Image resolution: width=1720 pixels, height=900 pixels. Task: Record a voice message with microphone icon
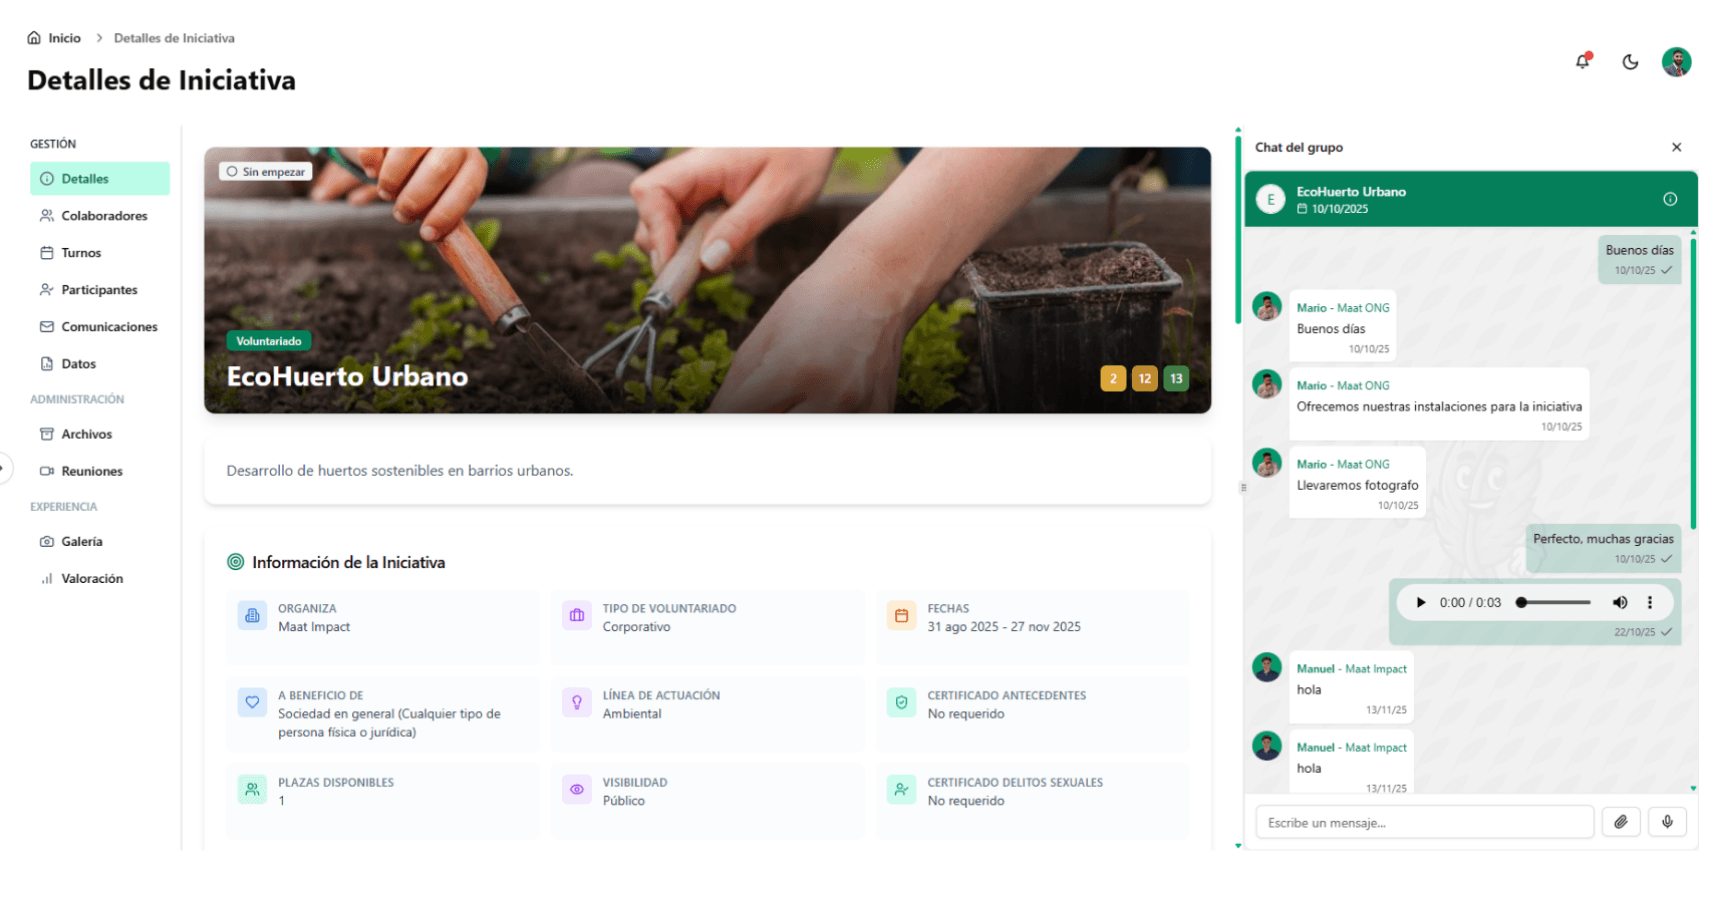[x=1667, y=822]
